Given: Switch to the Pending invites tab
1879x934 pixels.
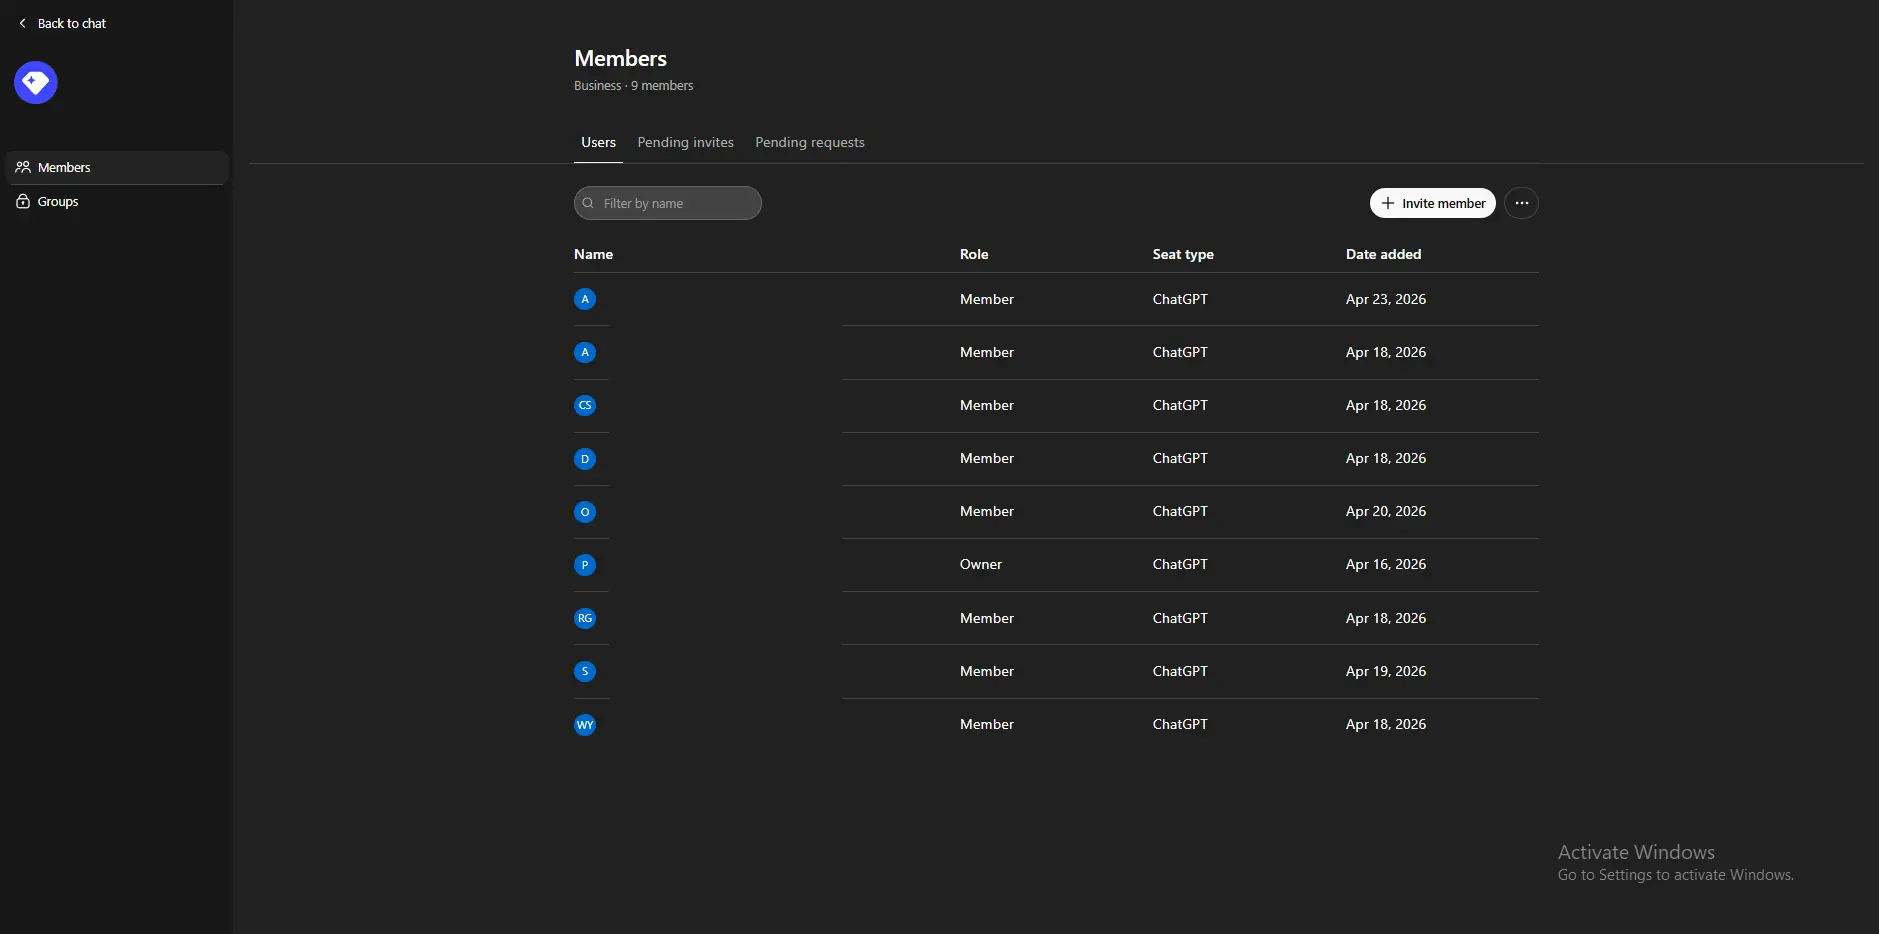Looking at the screenshot, I should [x=685, y=142].
